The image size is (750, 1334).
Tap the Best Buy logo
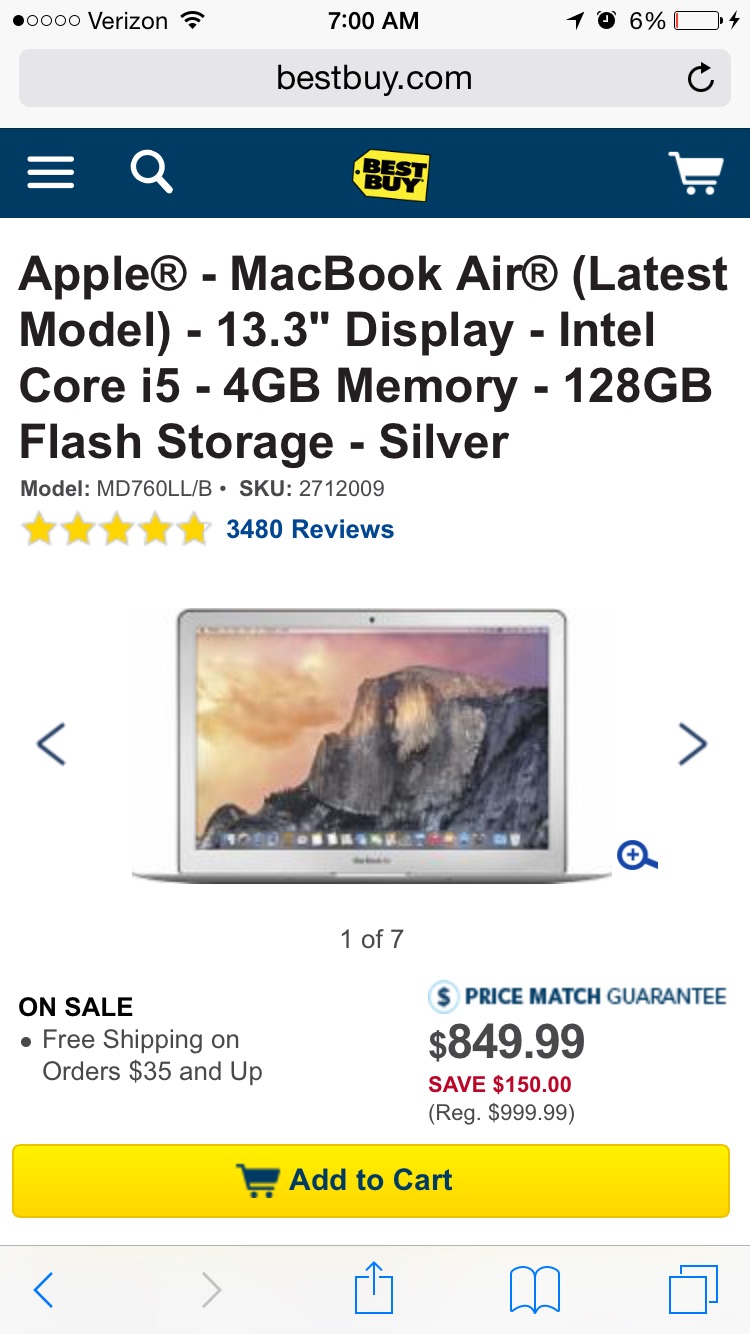[391, 175]
